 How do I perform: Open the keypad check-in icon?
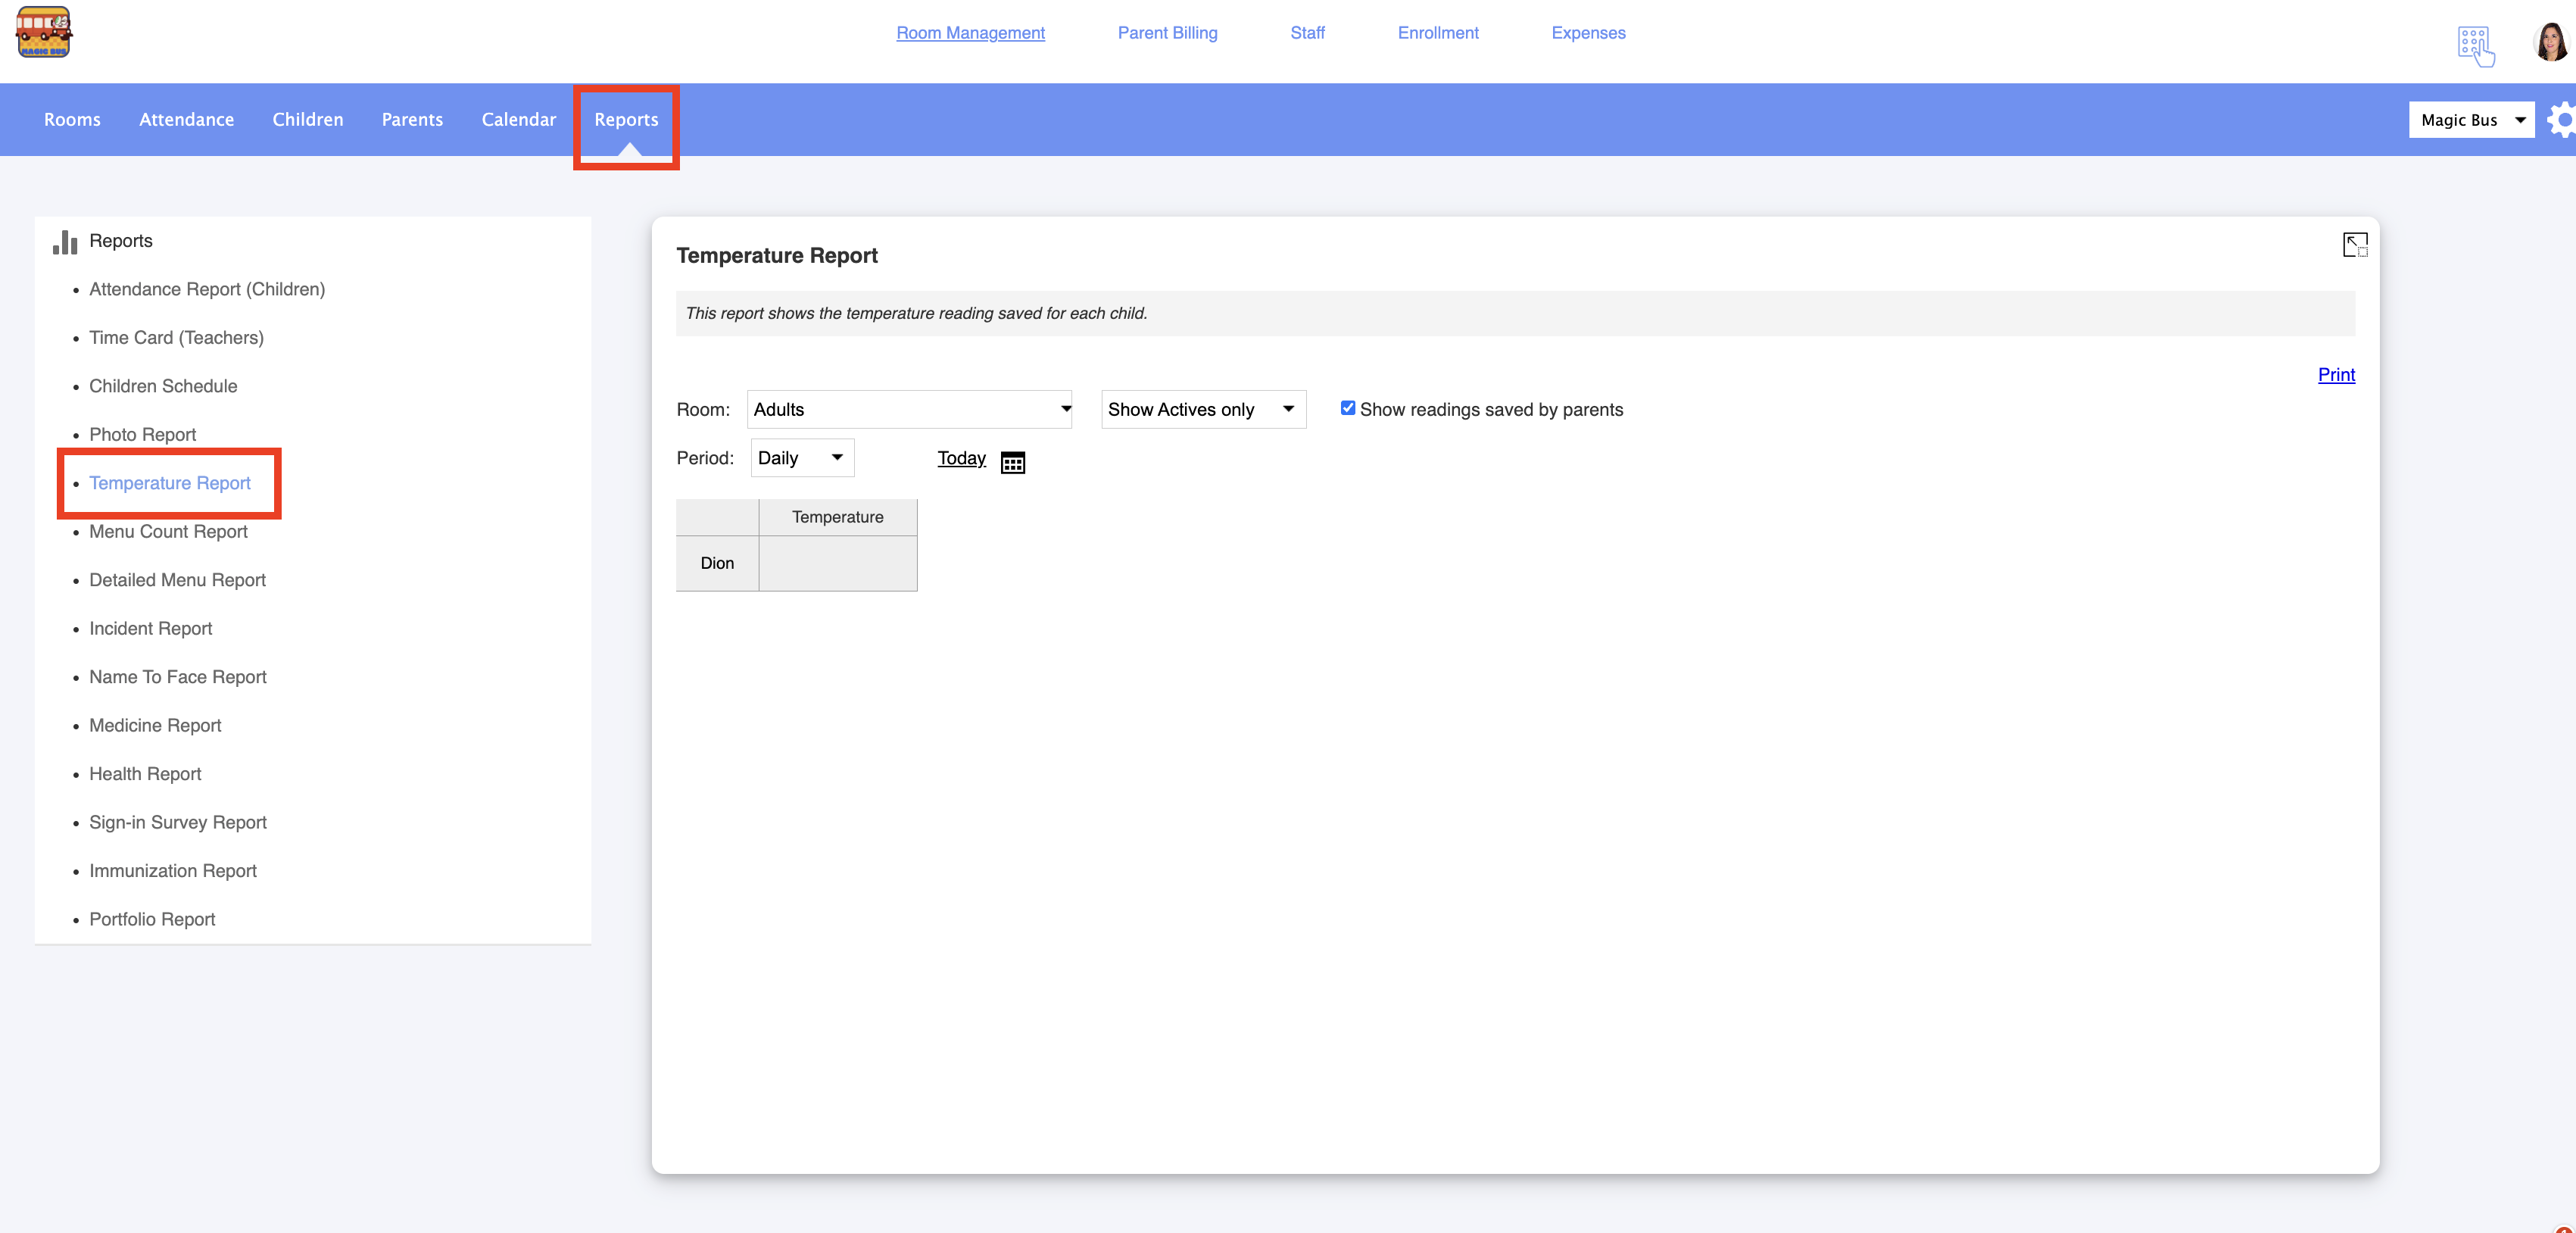(x=2475, y=46)
